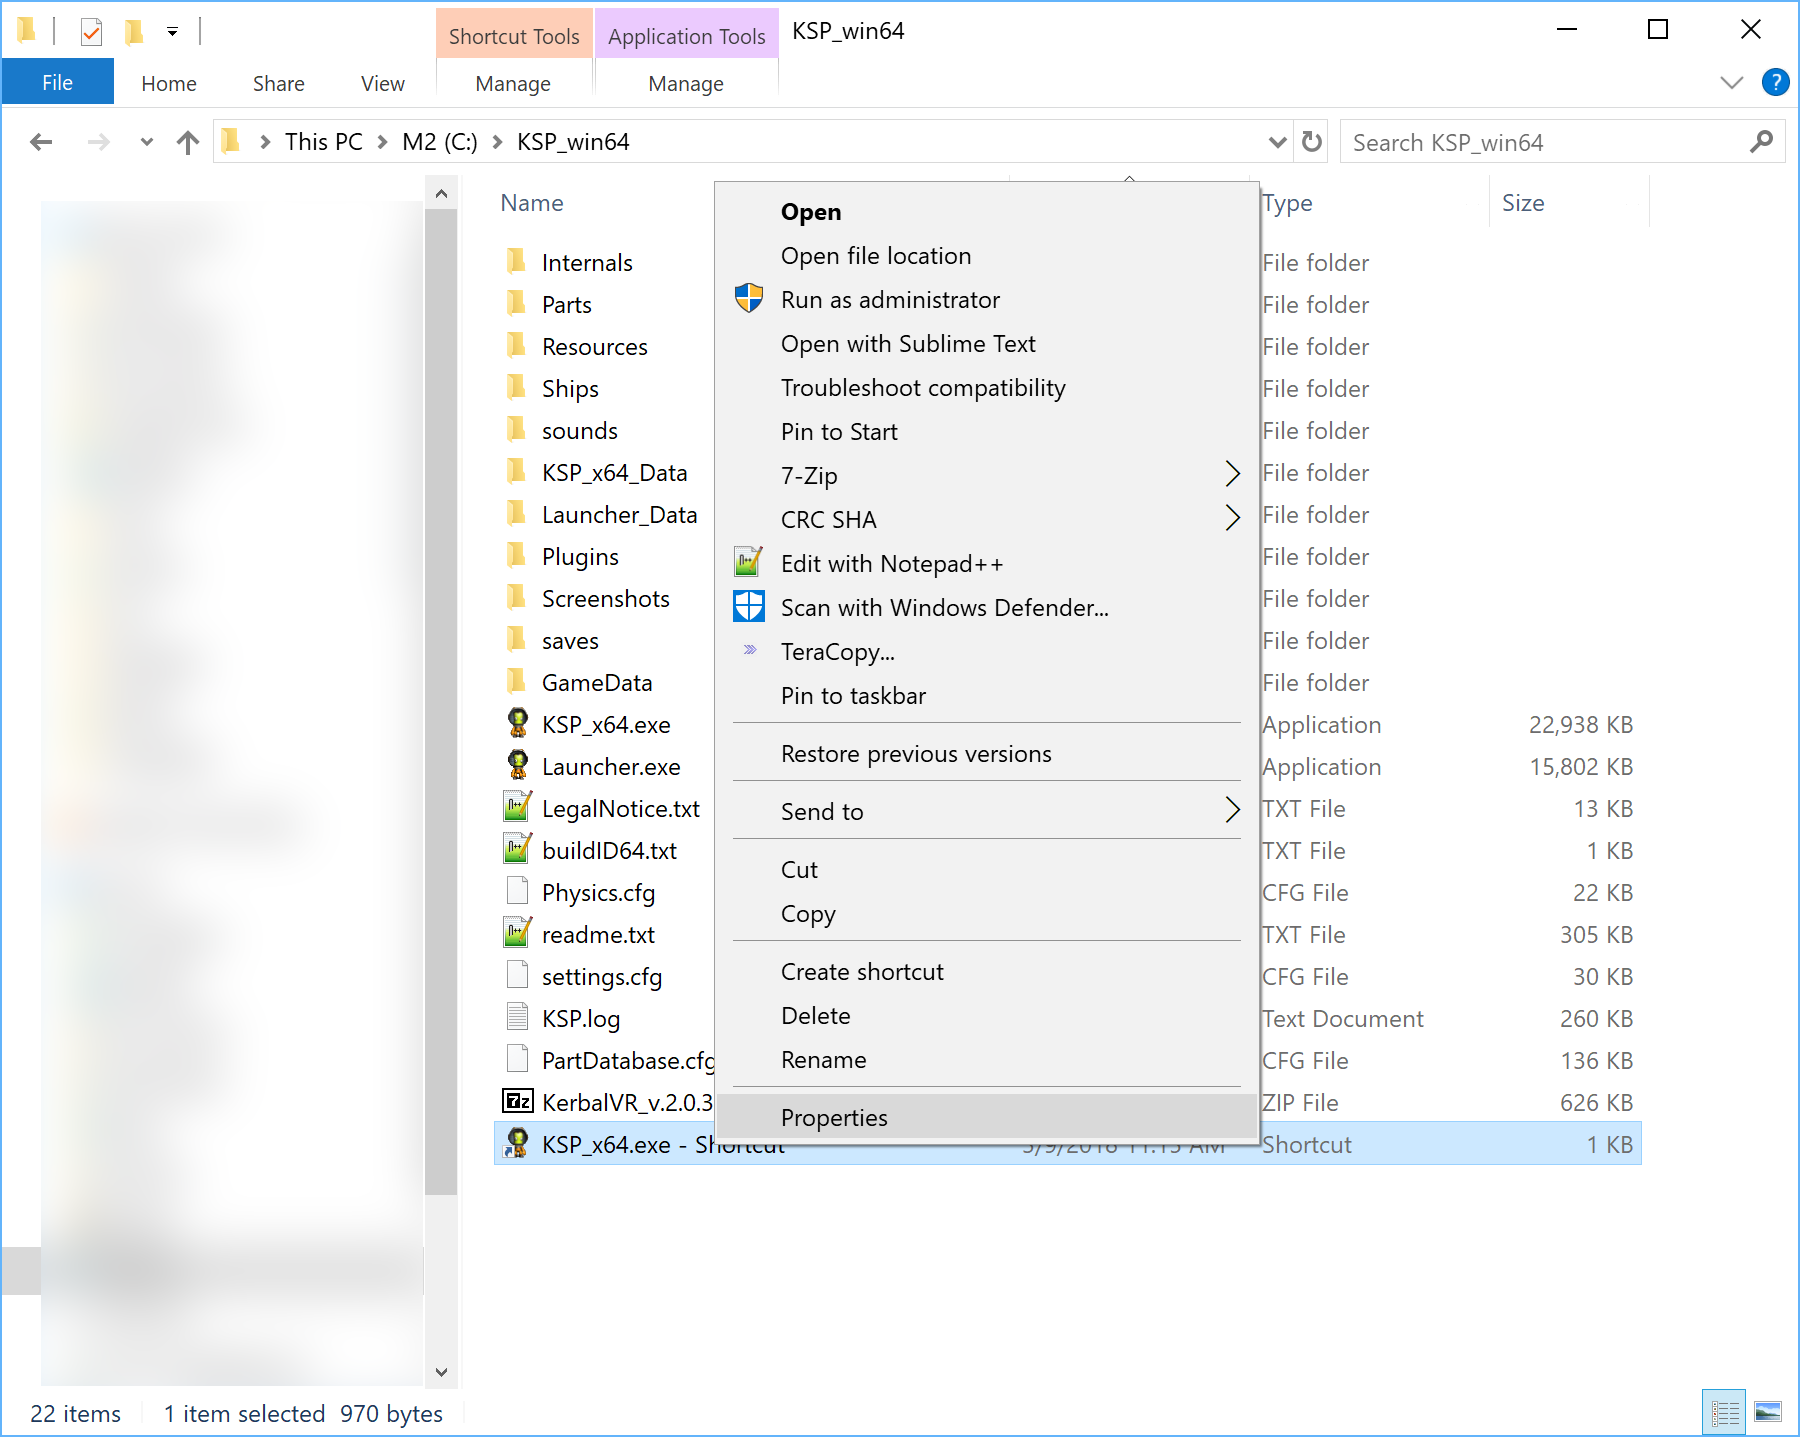1800x1437 pixels.
Task: Refresh the KSP_win64 folder
Action: (x=1312, y=142)
